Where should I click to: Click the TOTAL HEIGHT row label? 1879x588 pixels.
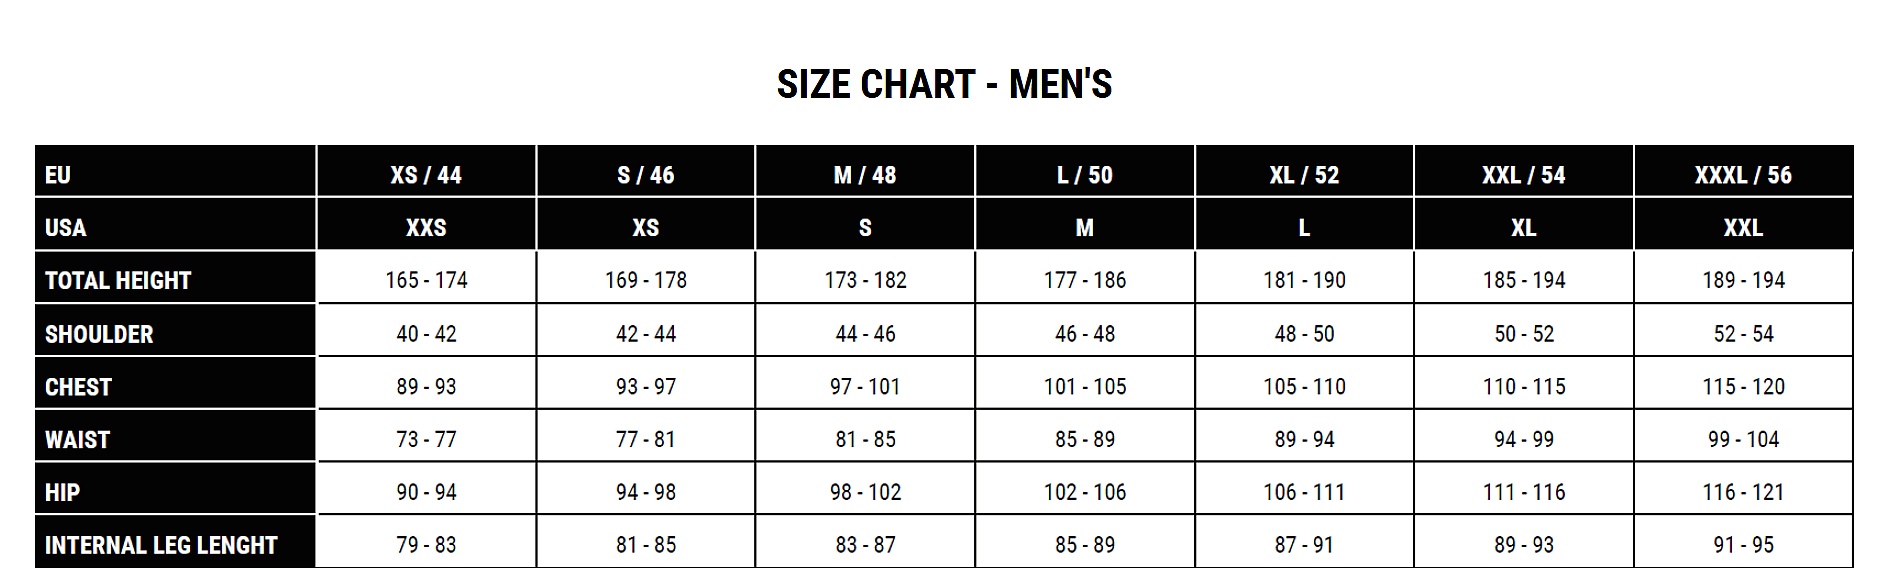tap(118, 281)
